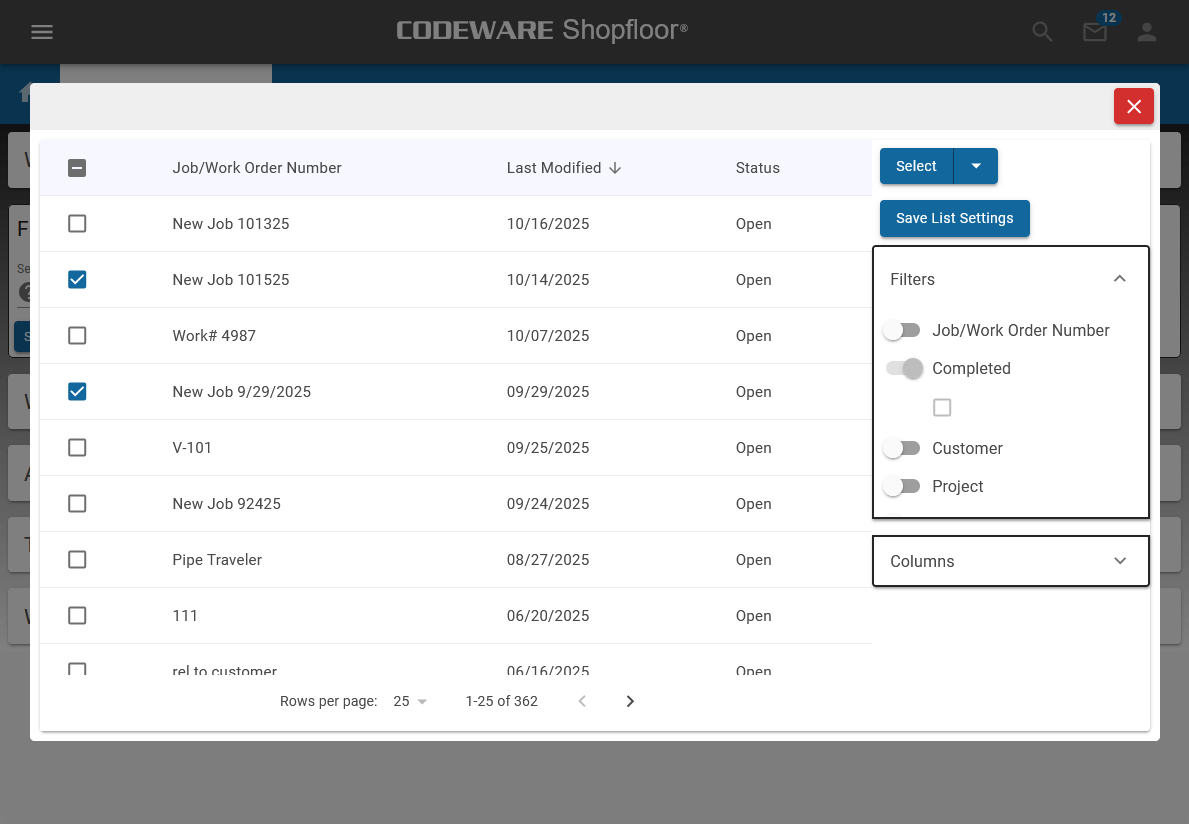Viewport: 1189px width, 824px height.
Task: Close the dialog with red X
Action: 1134,106
